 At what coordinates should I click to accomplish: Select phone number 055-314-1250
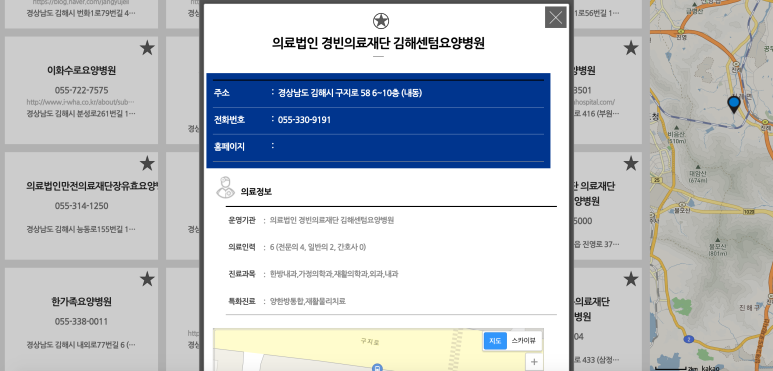(x=81, y=206)
